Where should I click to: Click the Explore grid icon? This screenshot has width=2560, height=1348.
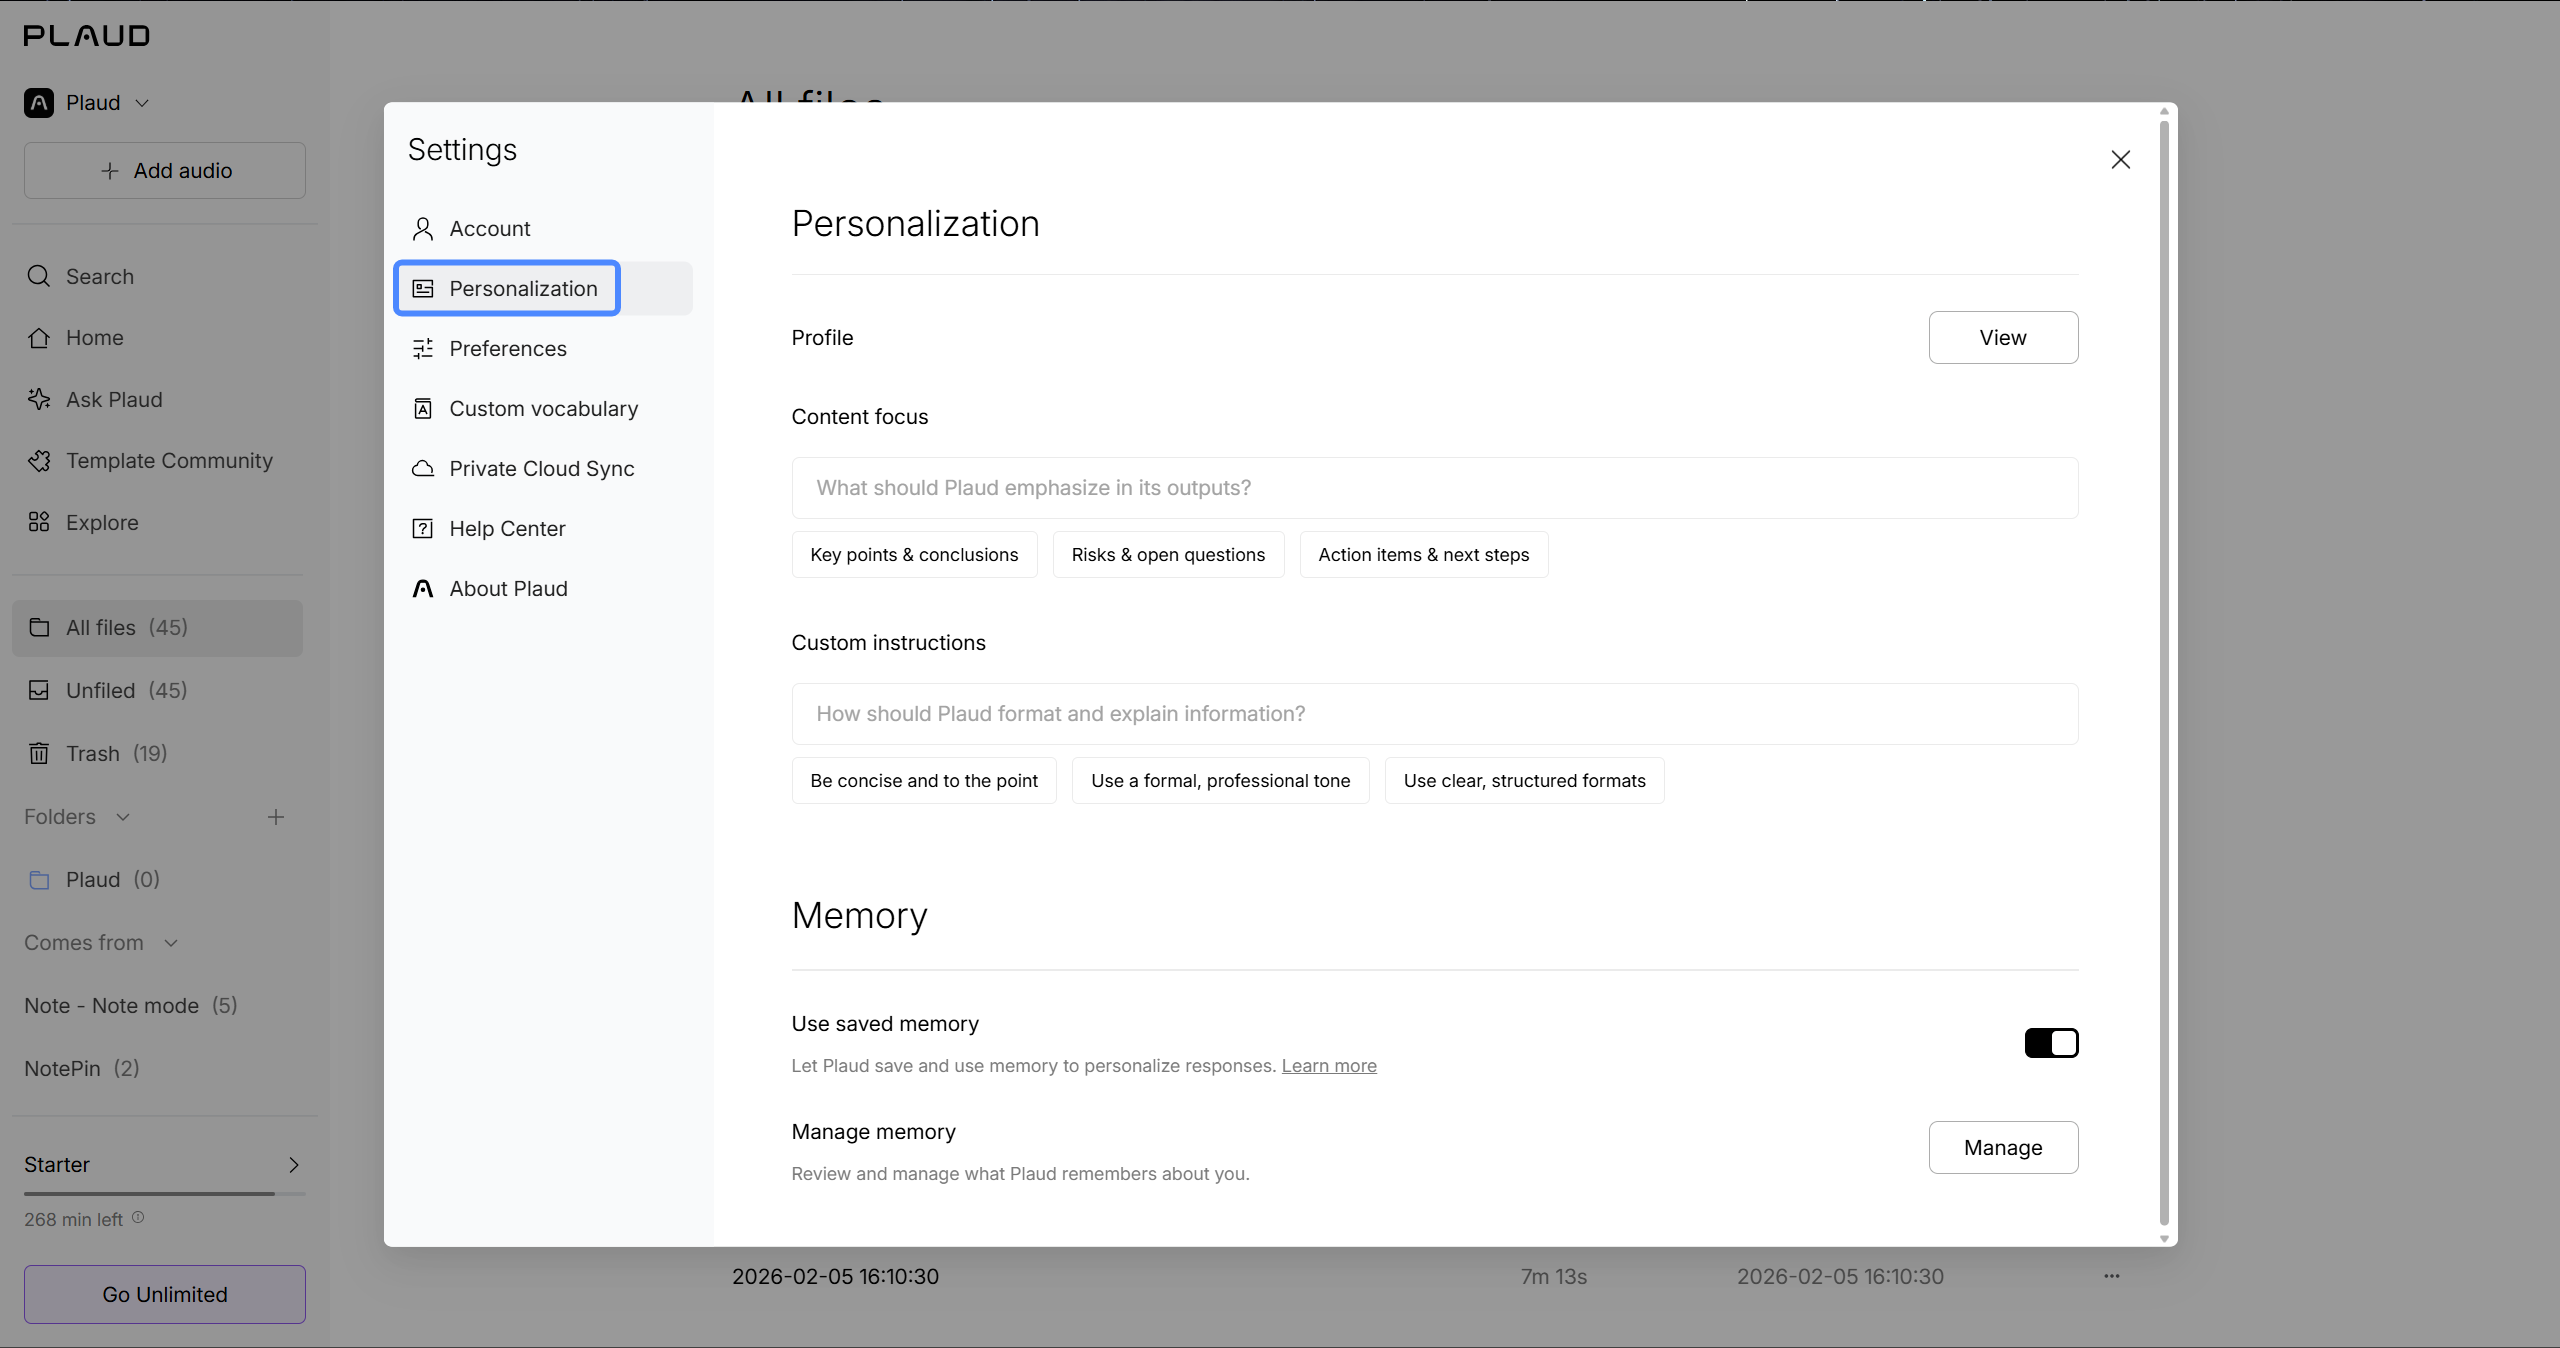tap(39, 522)
